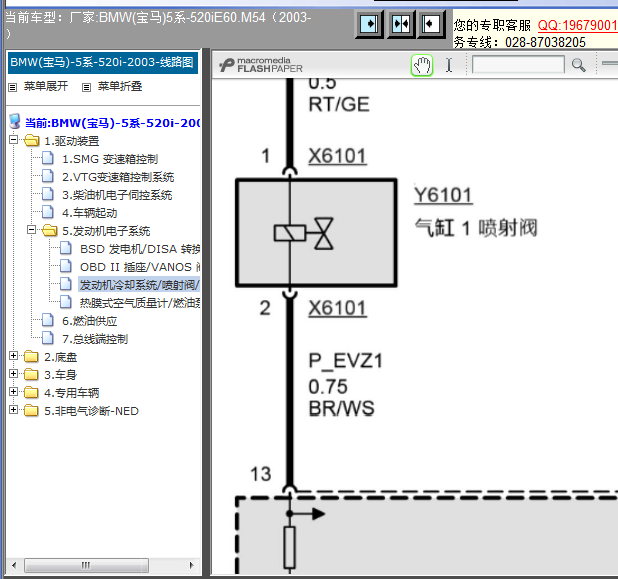Click the page icon of 7.总线端控制
618x579 pixels.
click(48, 338)
